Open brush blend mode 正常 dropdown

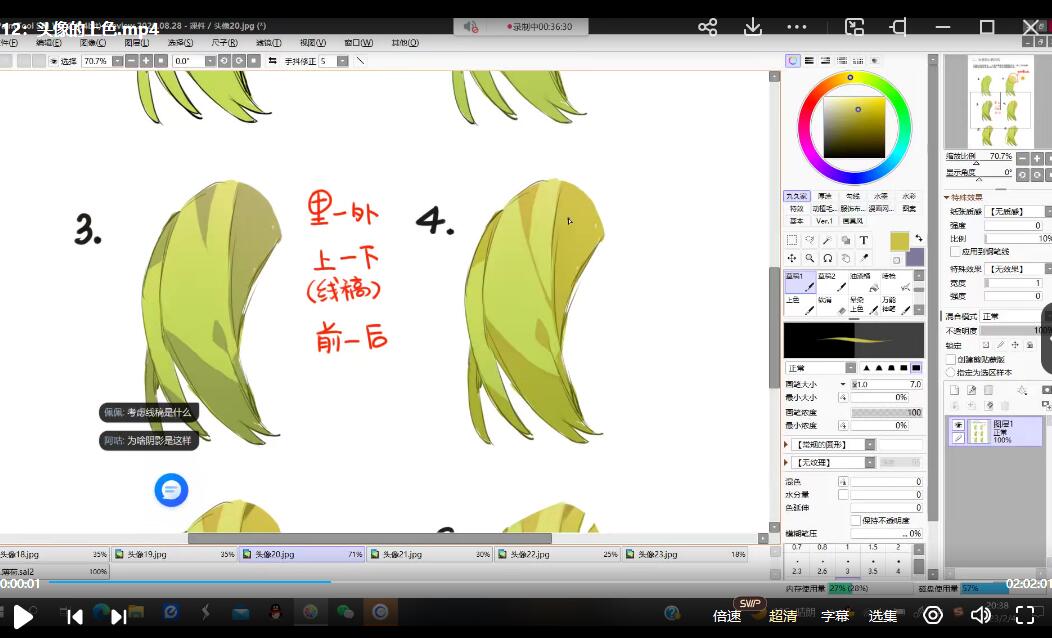[851, 368]
